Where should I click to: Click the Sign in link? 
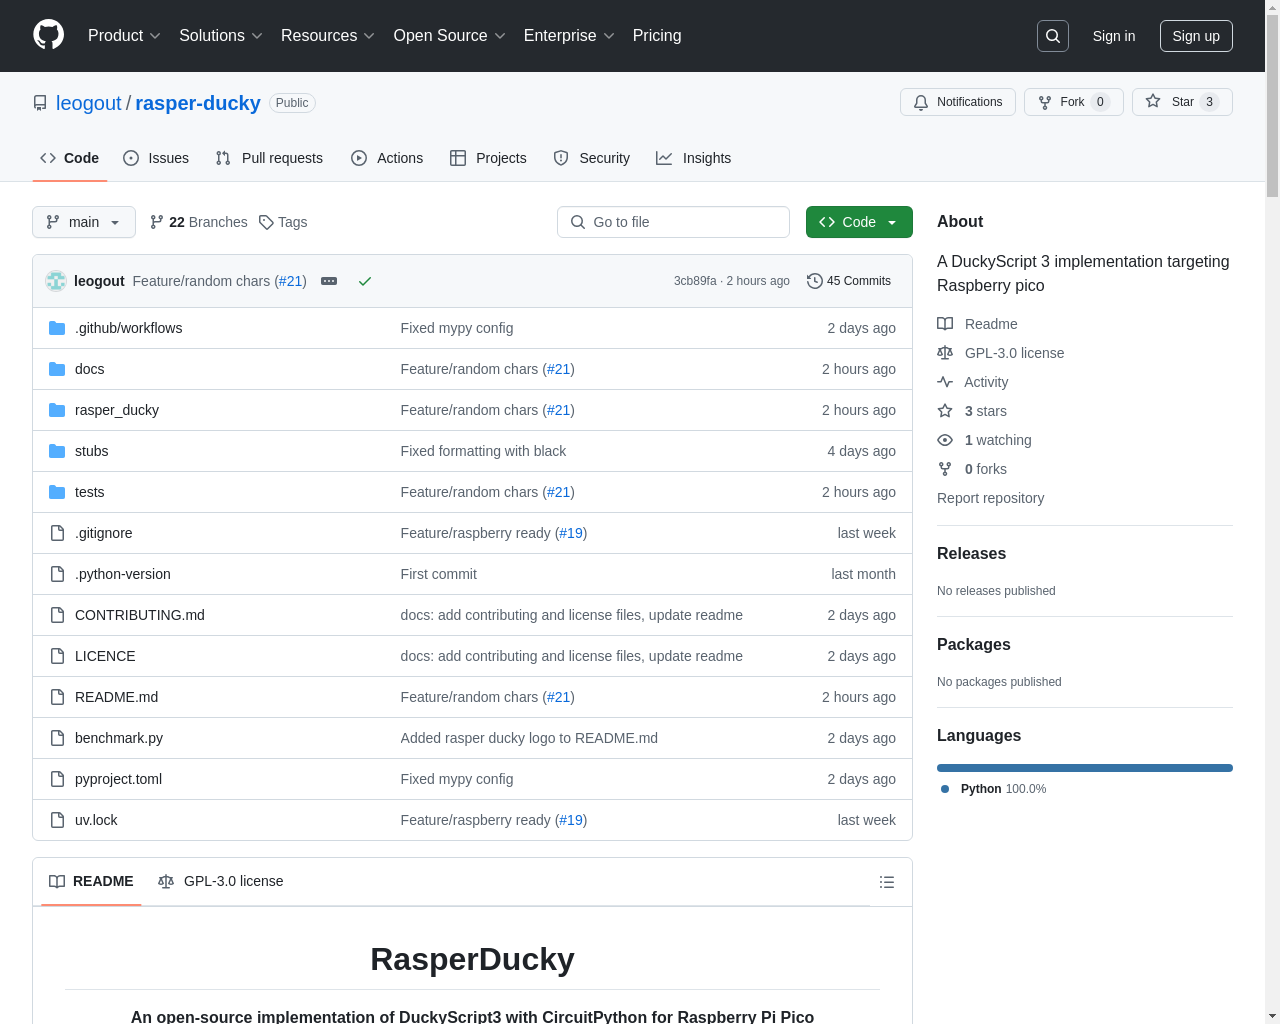[x=1114, y=36]
